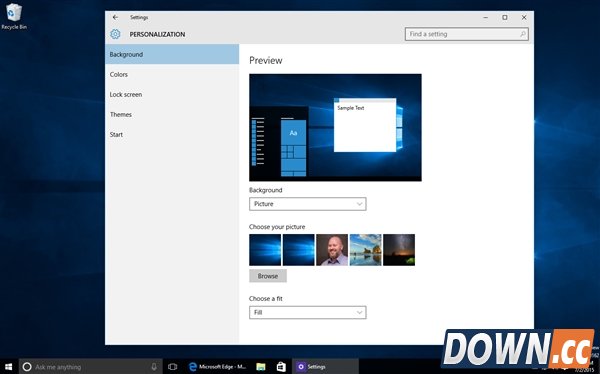The height and width of the screenshot is (374, 600).
Task: Click the Browse button
Action: 268,276
